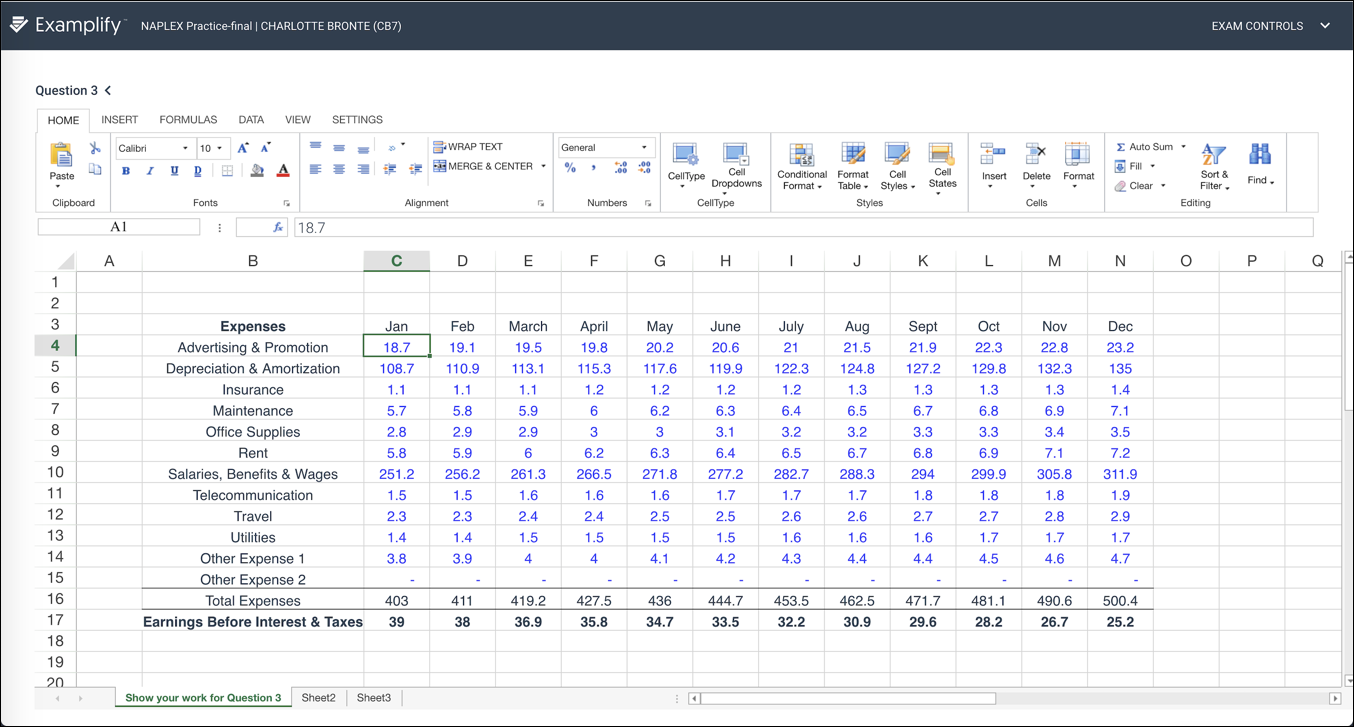
Task: Expand the Exam Controls menu
Action: pos(1271,26)
